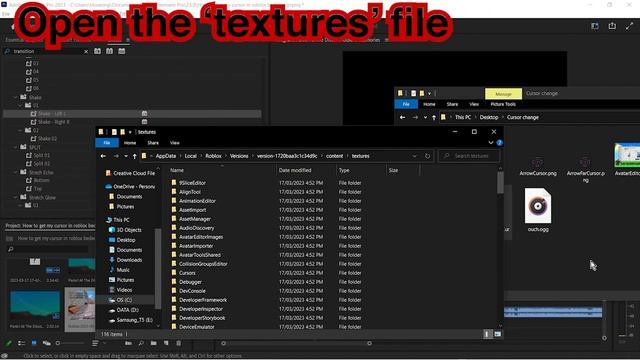
Task: Click Back arrow in textures Explorer window
Action: [103, 156]
